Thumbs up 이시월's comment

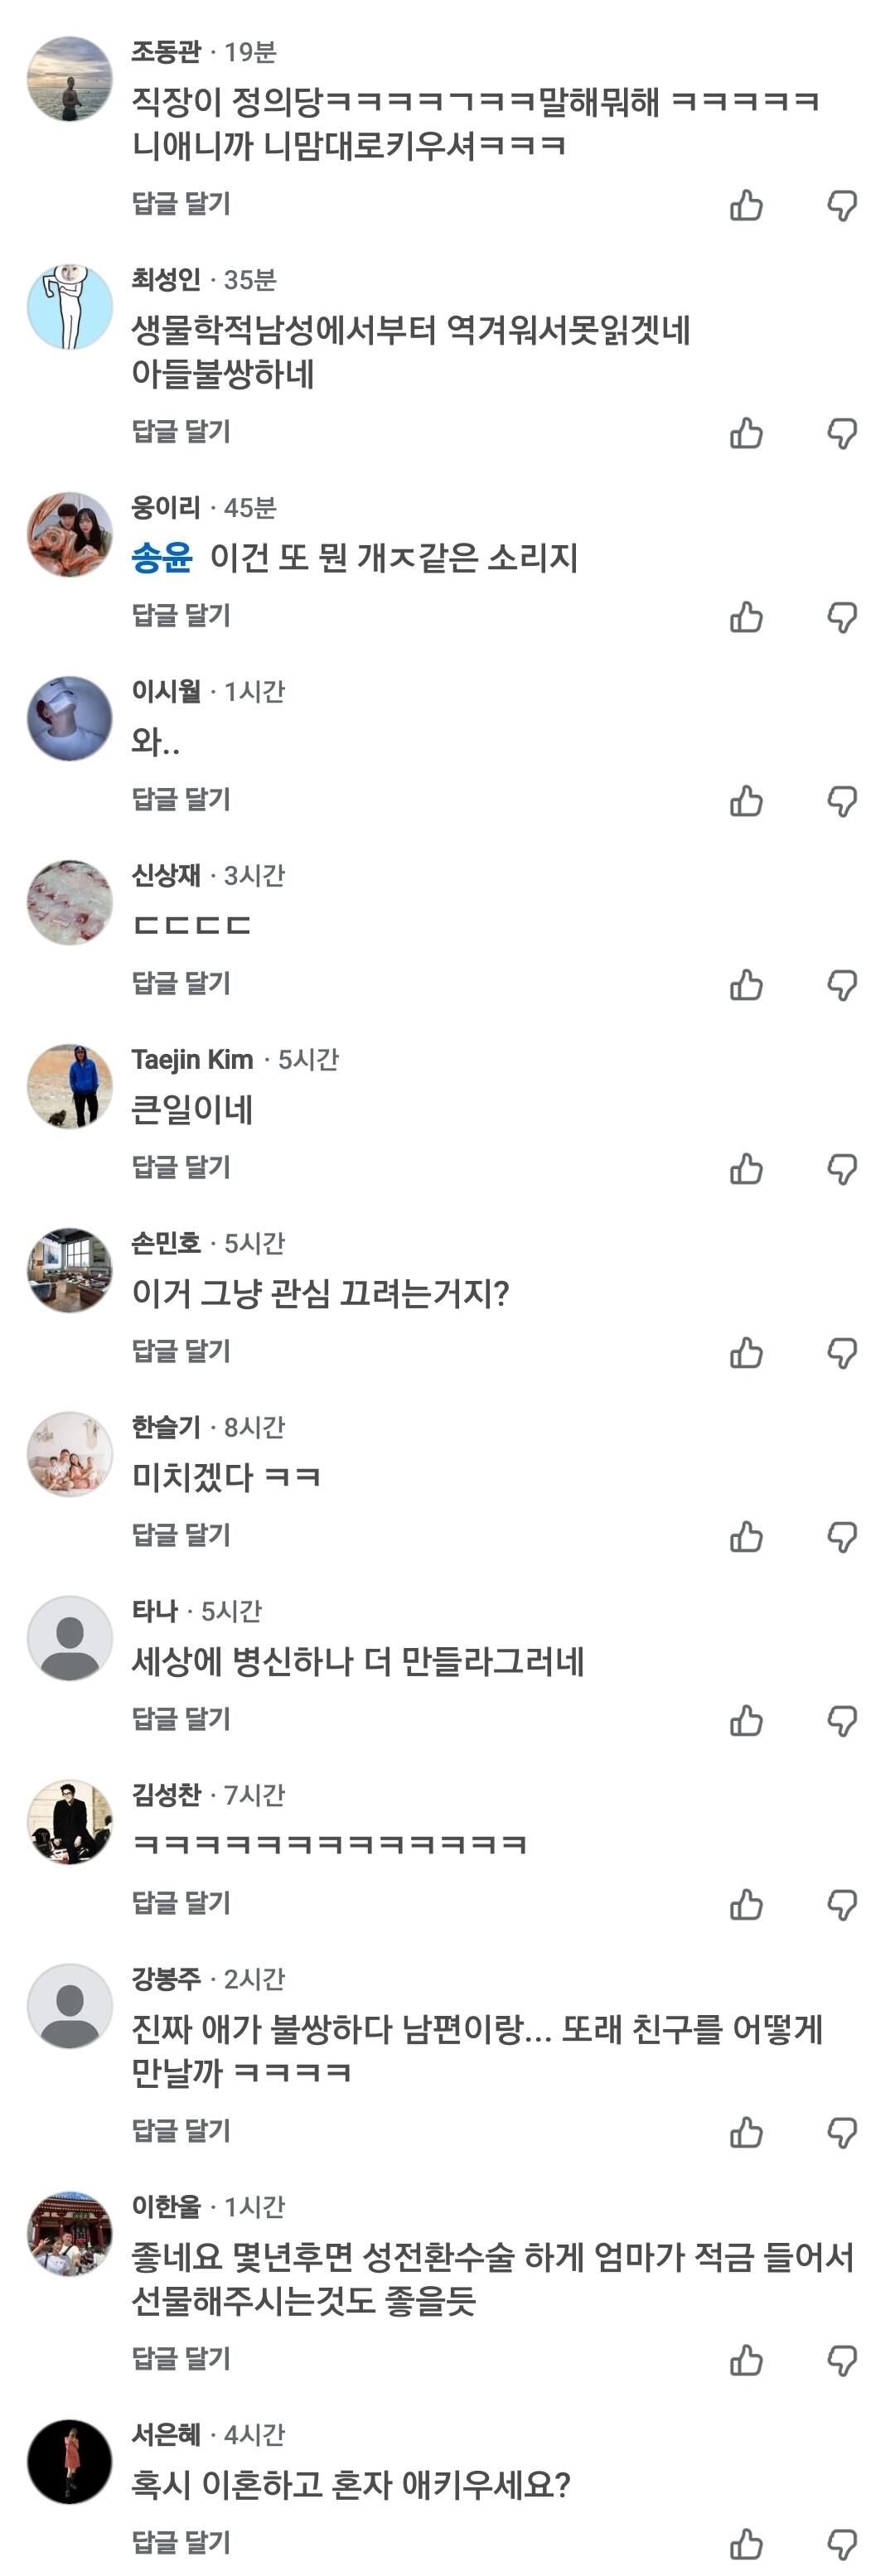tap(746, 801)
